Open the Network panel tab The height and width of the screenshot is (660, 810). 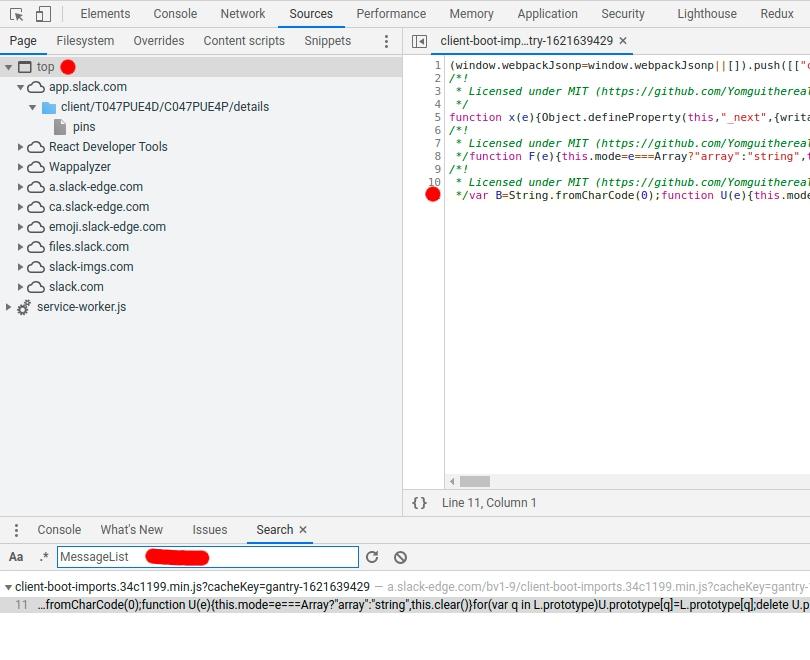coord(243,13)
